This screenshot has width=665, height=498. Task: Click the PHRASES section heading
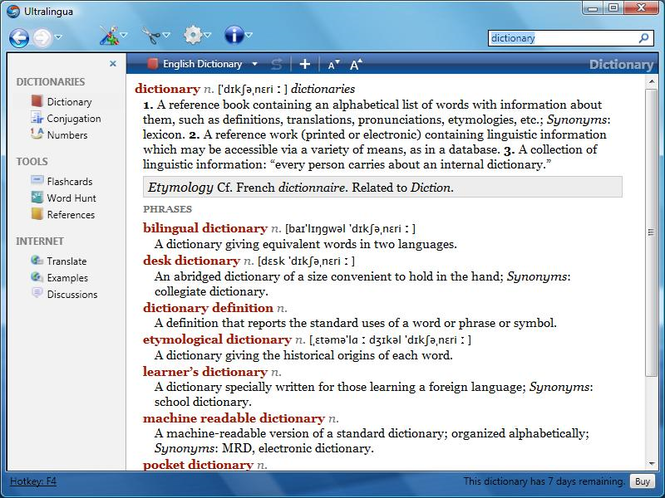point(168,209)
